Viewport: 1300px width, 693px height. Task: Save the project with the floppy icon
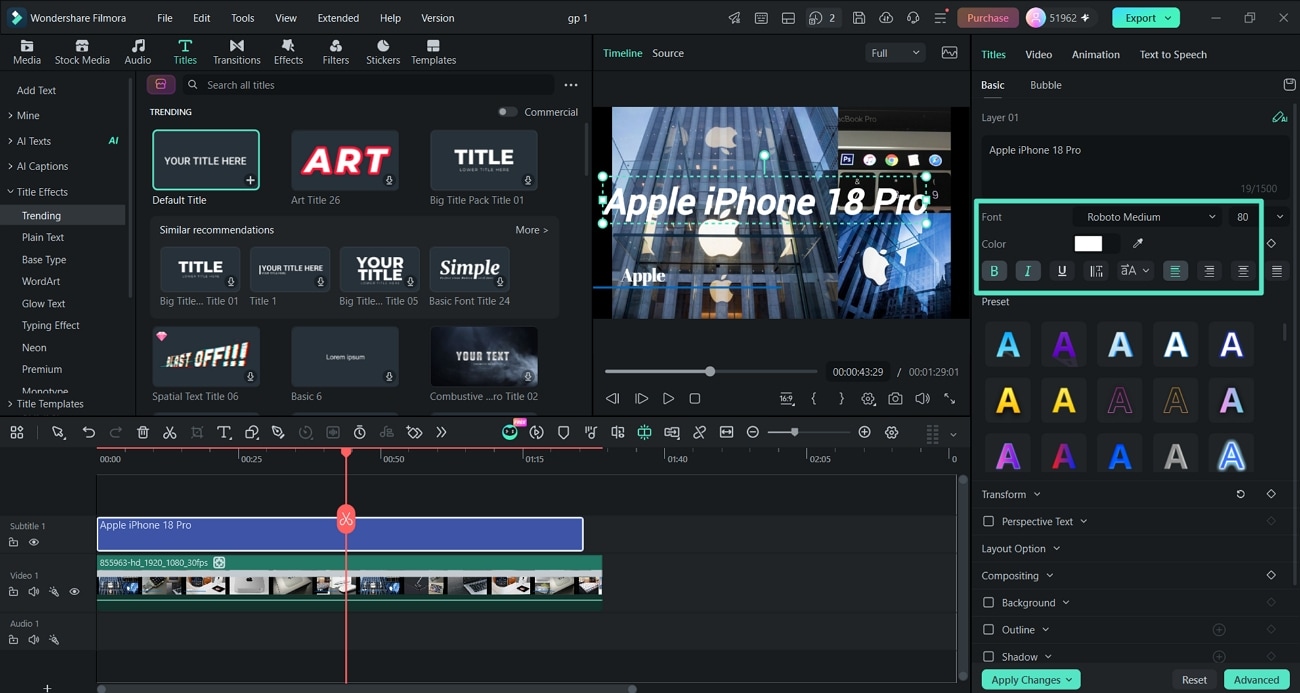click(x=859, y=18)
